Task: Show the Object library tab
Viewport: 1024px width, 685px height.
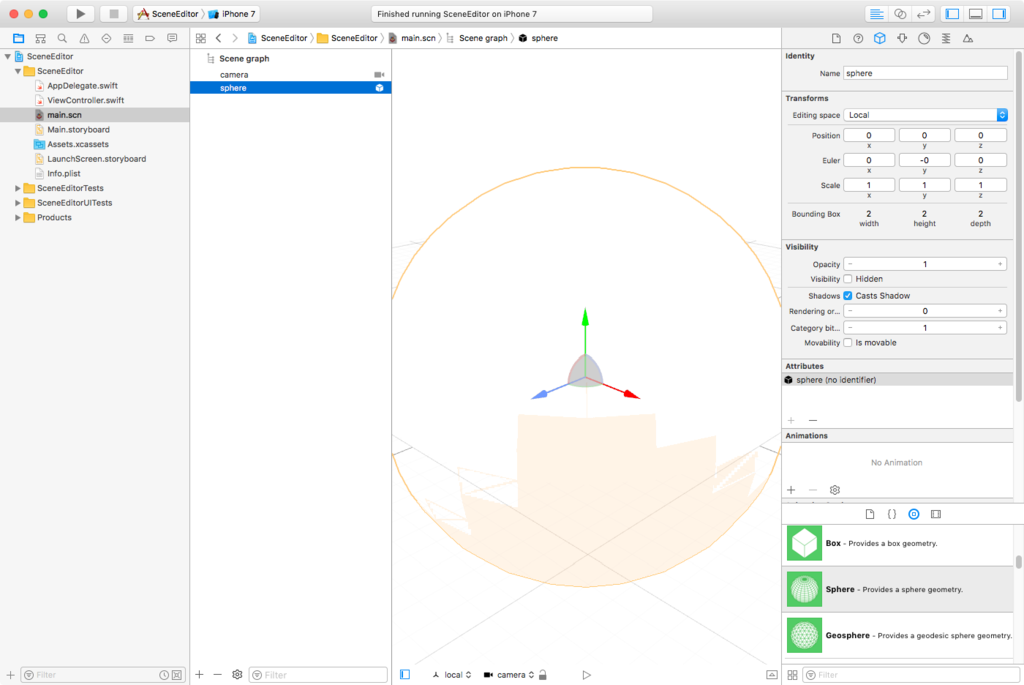Action: [914, 515]
